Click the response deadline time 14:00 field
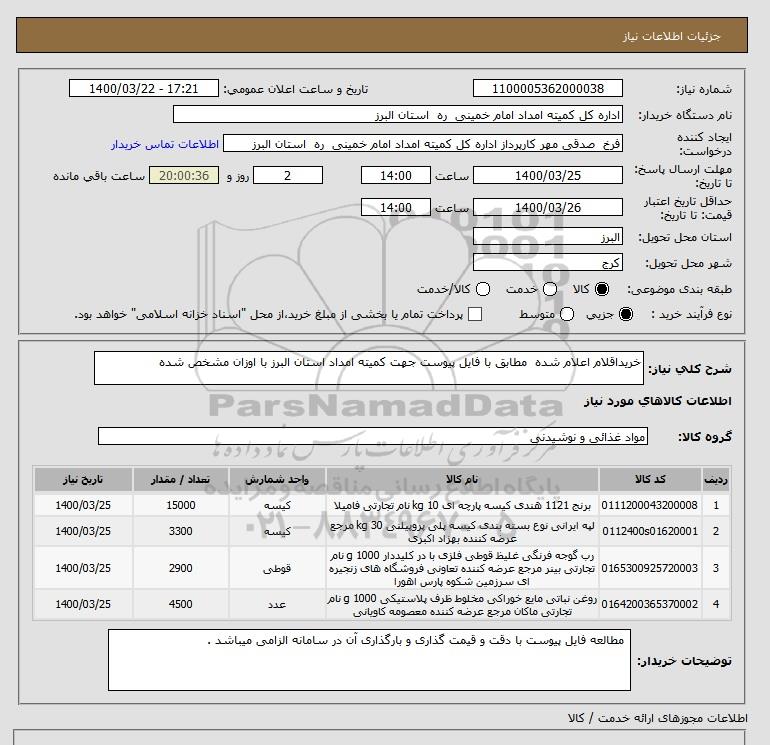770x745 pixels. (396, 175)
